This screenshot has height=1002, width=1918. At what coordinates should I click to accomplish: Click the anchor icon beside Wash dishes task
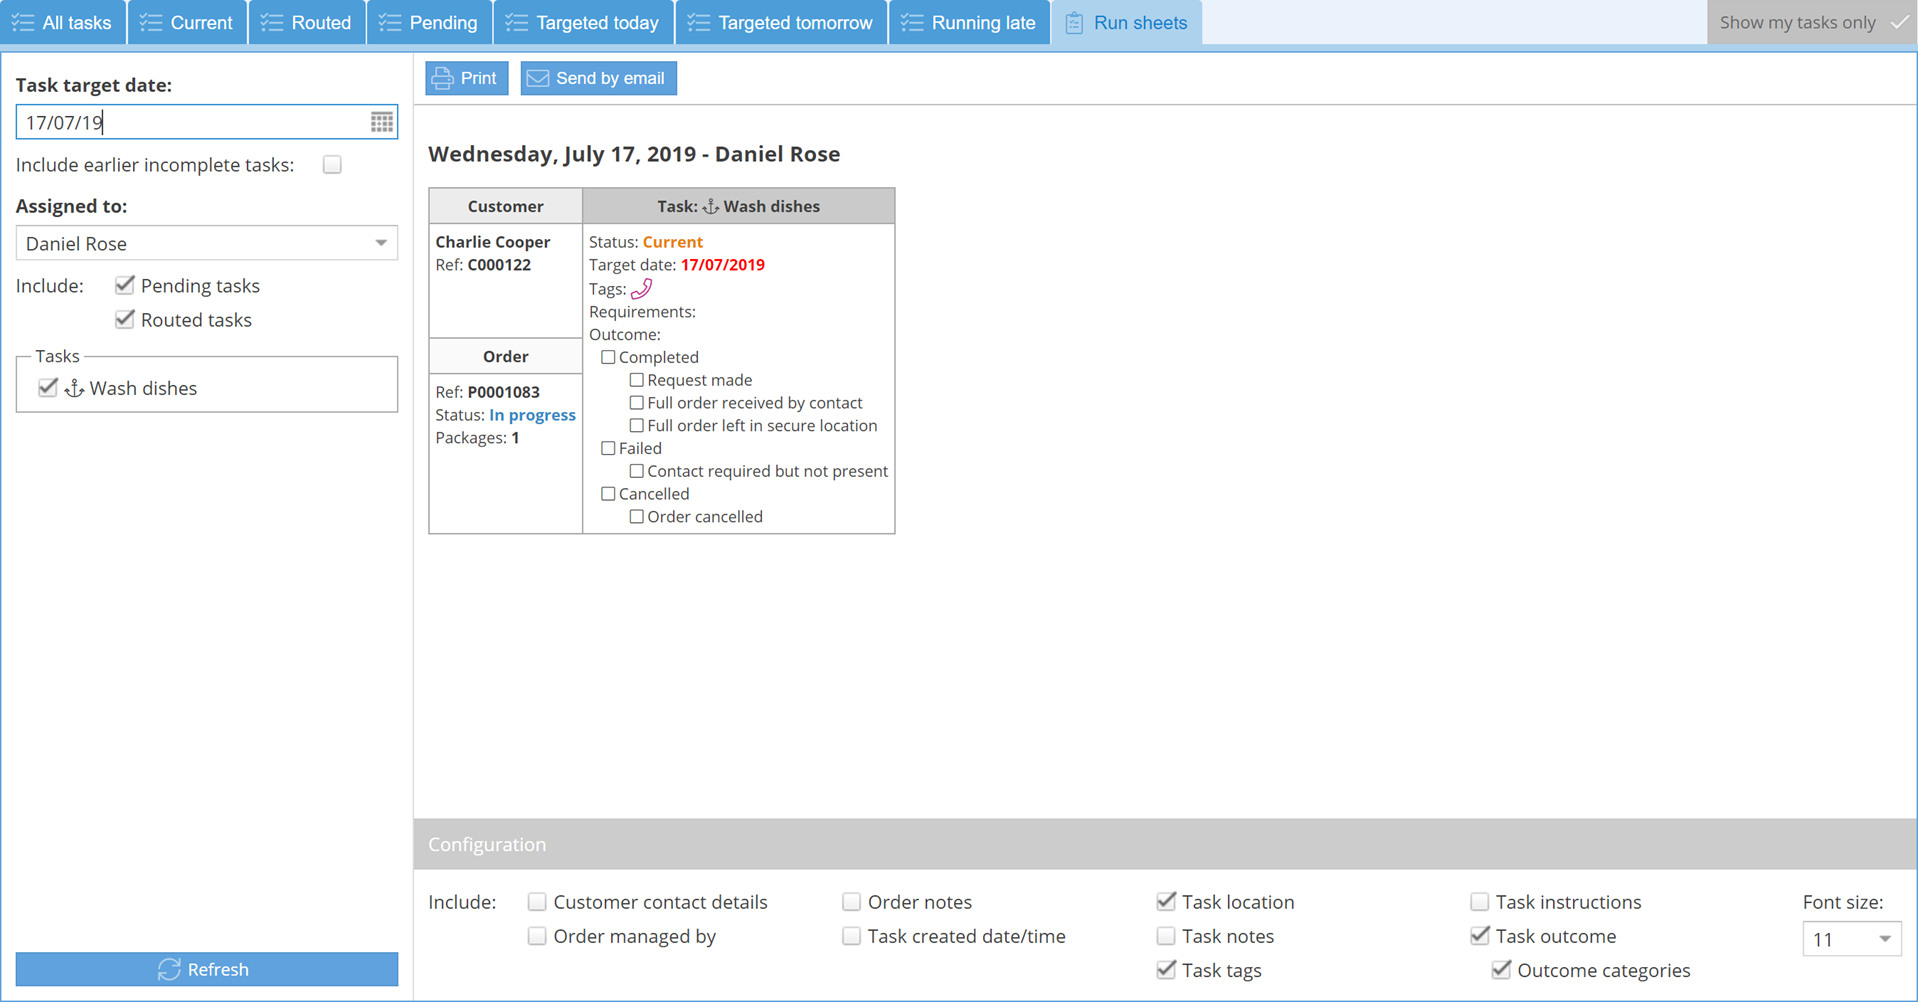[x=74, y=388]
